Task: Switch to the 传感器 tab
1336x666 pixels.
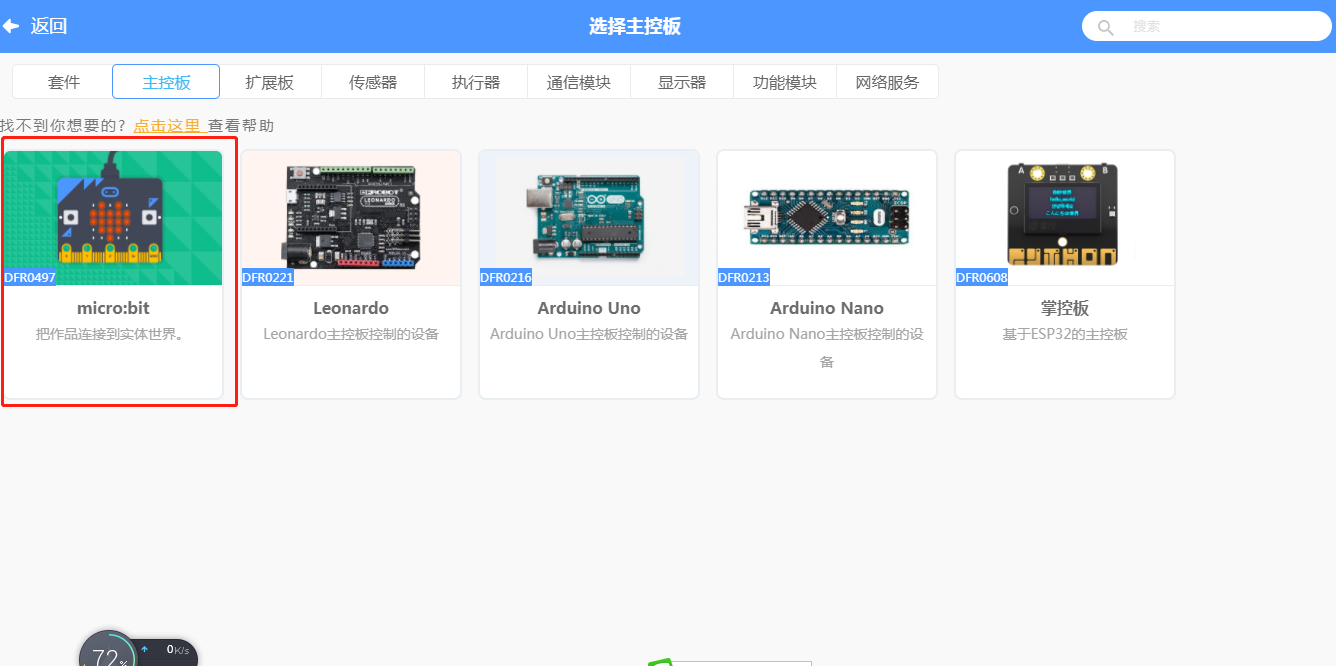Action: (x=373, y=82)
